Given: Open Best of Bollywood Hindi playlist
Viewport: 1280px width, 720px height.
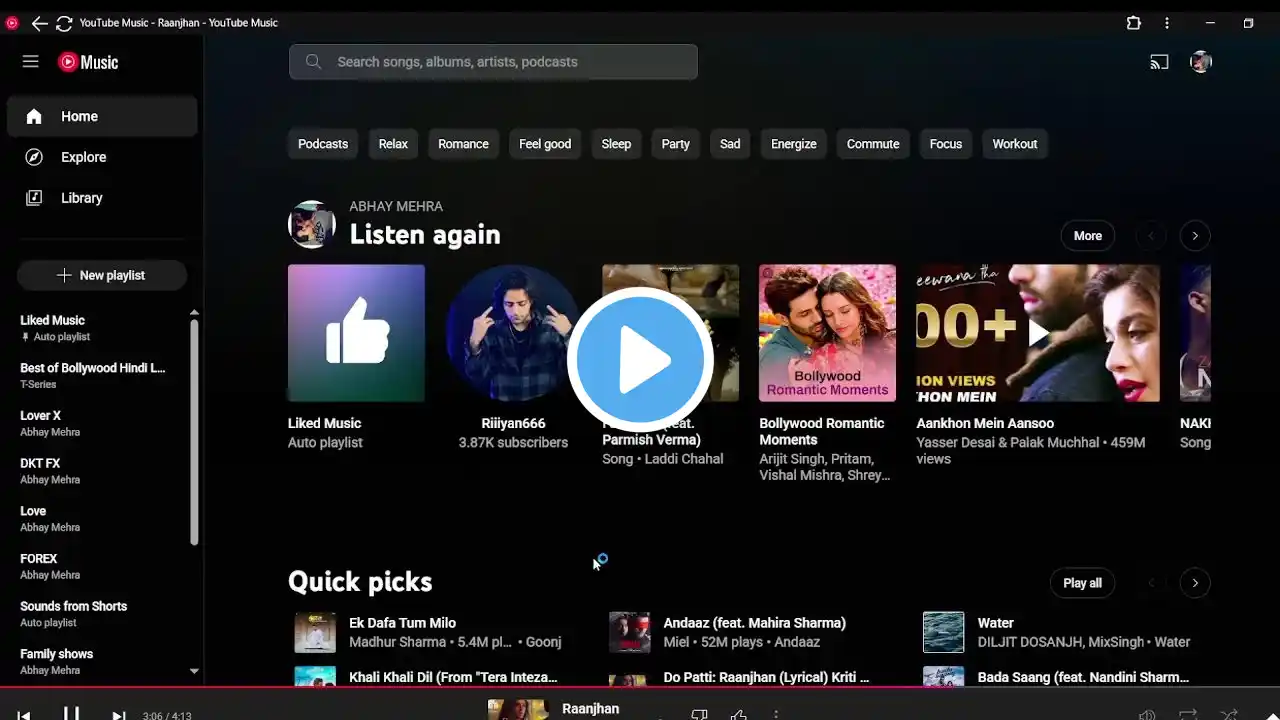Looking at the screenshot, I should [x=97, y=376].
